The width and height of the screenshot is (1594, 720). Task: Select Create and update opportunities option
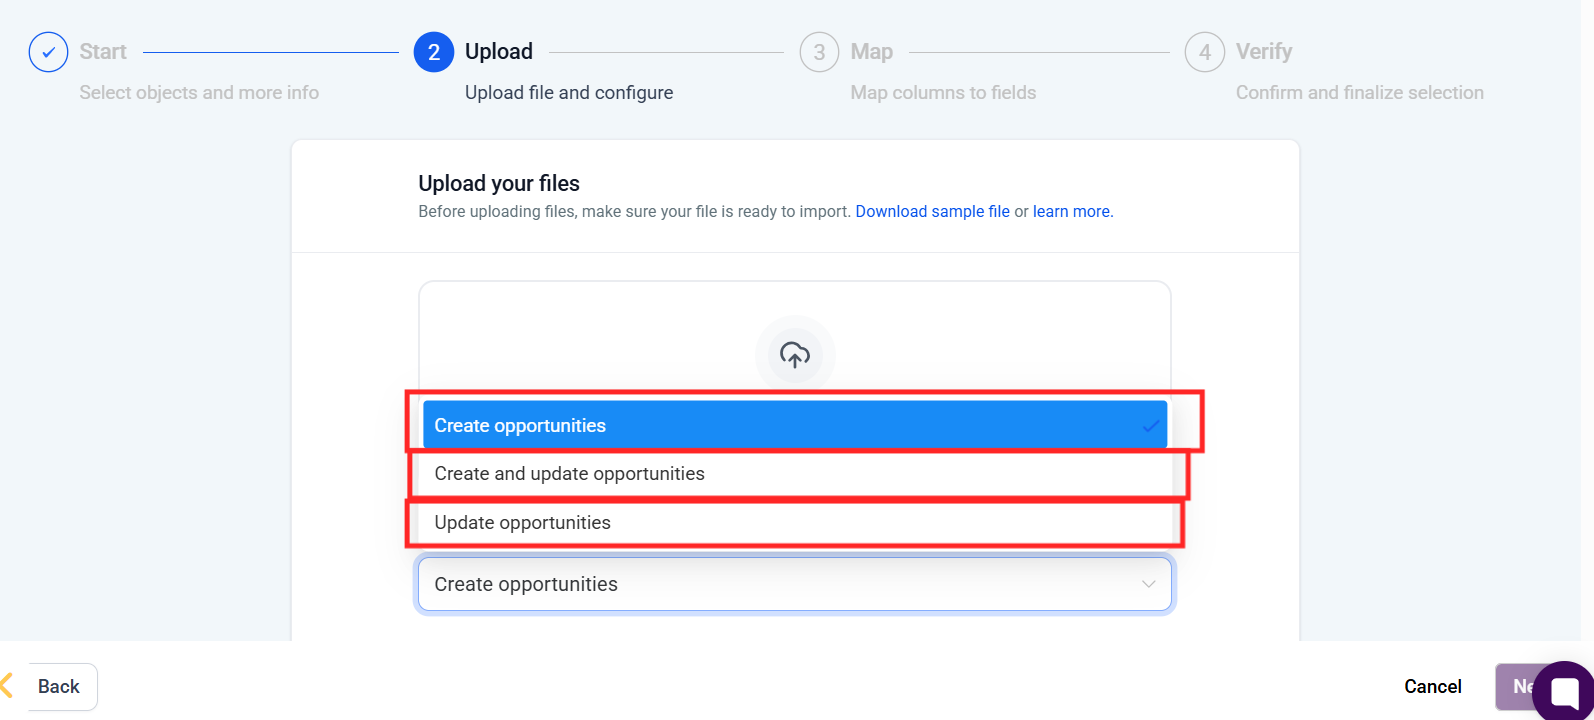pyautogui.click(x=569, y=474)
